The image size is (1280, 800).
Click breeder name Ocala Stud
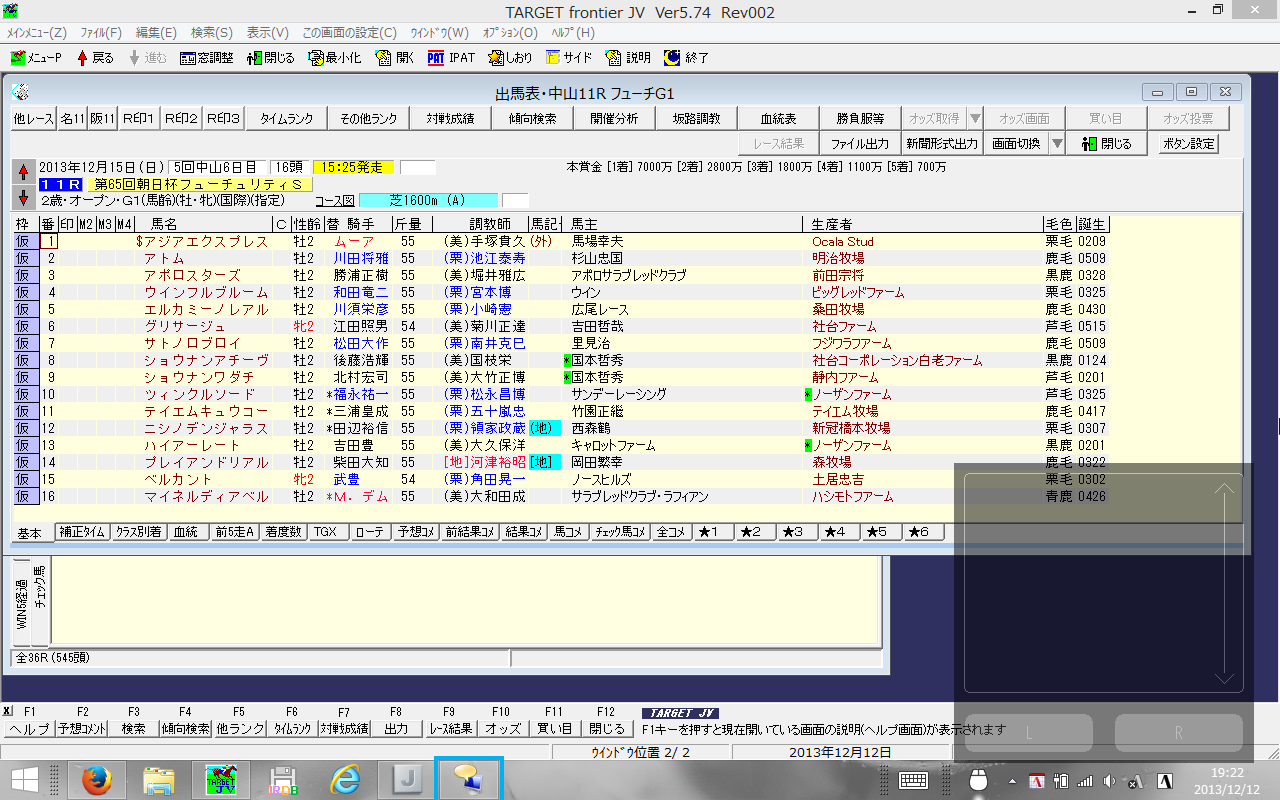click(x=843, y=241)
